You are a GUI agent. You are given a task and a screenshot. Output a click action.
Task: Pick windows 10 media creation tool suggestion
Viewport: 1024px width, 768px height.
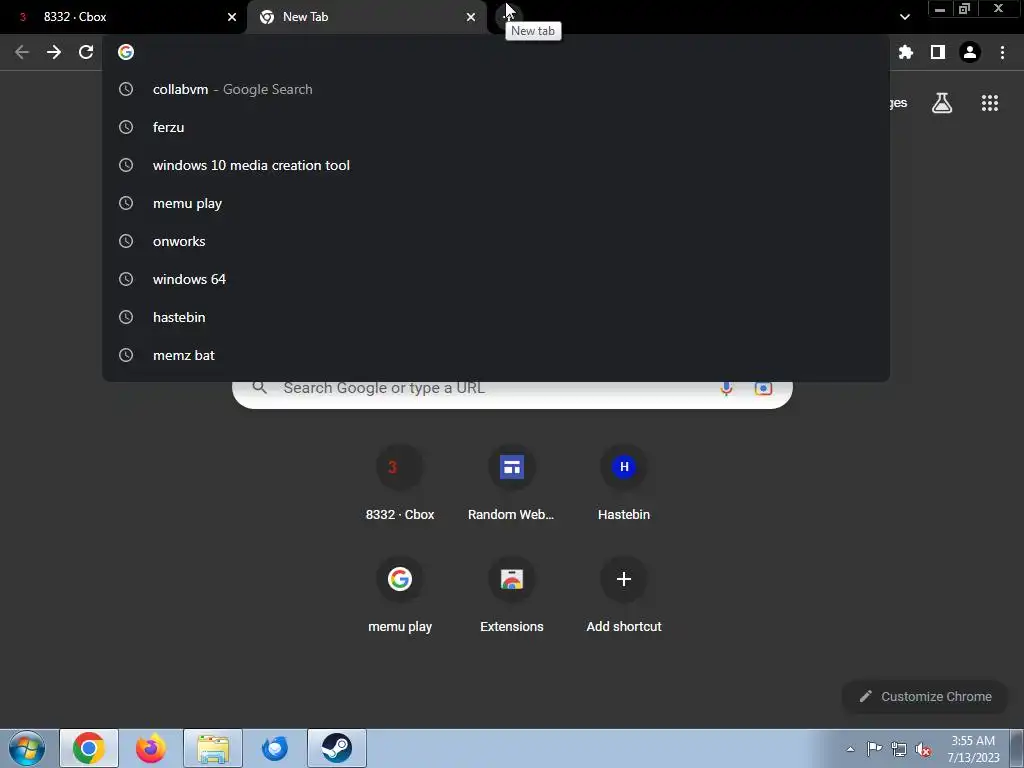(496, 165)
